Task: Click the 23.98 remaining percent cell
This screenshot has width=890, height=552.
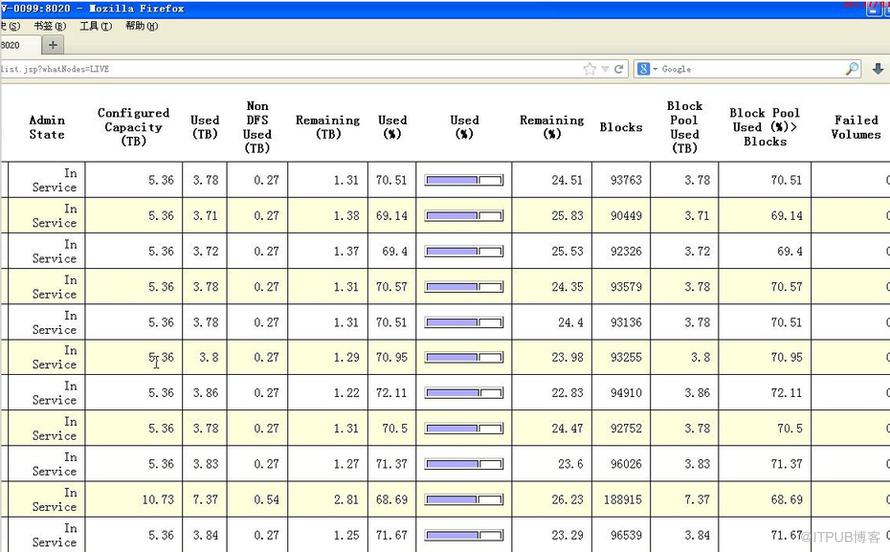Action: [x=552, y=357]
